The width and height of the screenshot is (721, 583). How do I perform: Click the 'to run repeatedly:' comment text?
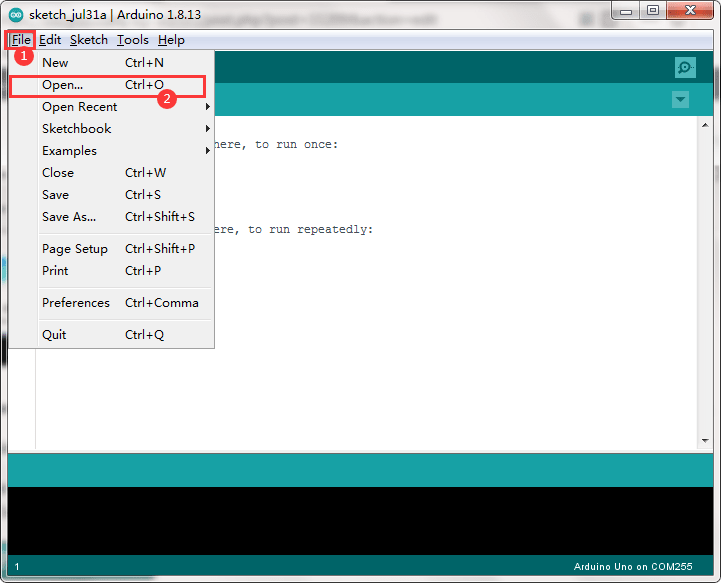(x=310, y=229)
